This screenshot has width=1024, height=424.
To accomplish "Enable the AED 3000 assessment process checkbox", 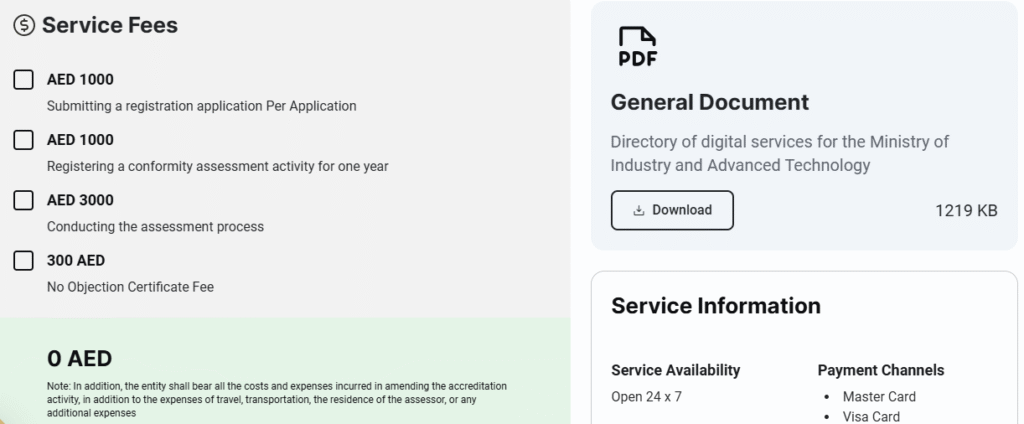I will point(23,200).
